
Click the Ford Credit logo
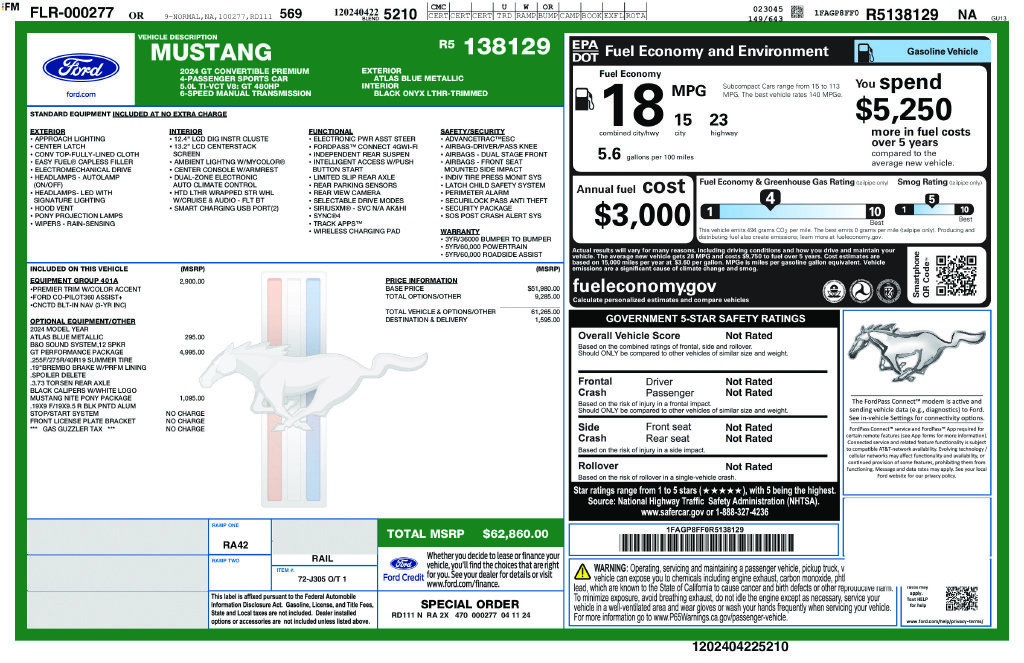click(x=403, y=569)
